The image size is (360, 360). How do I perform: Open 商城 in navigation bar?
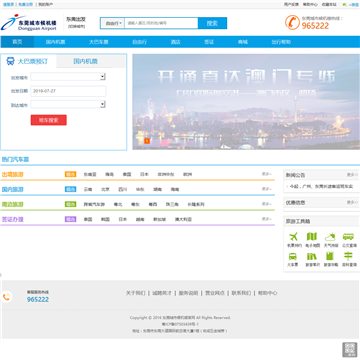tap(243, 42)
